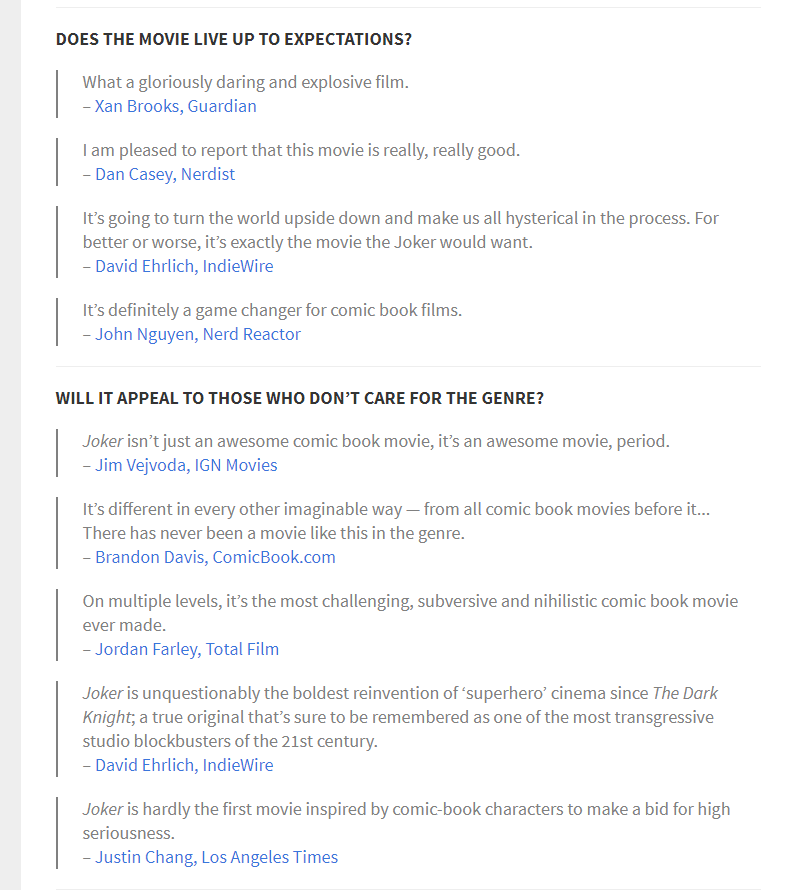Click the quote about most challenging, subversive, nihilistic movie
This screenshot has width=786, height=890.
pos(410,613)
